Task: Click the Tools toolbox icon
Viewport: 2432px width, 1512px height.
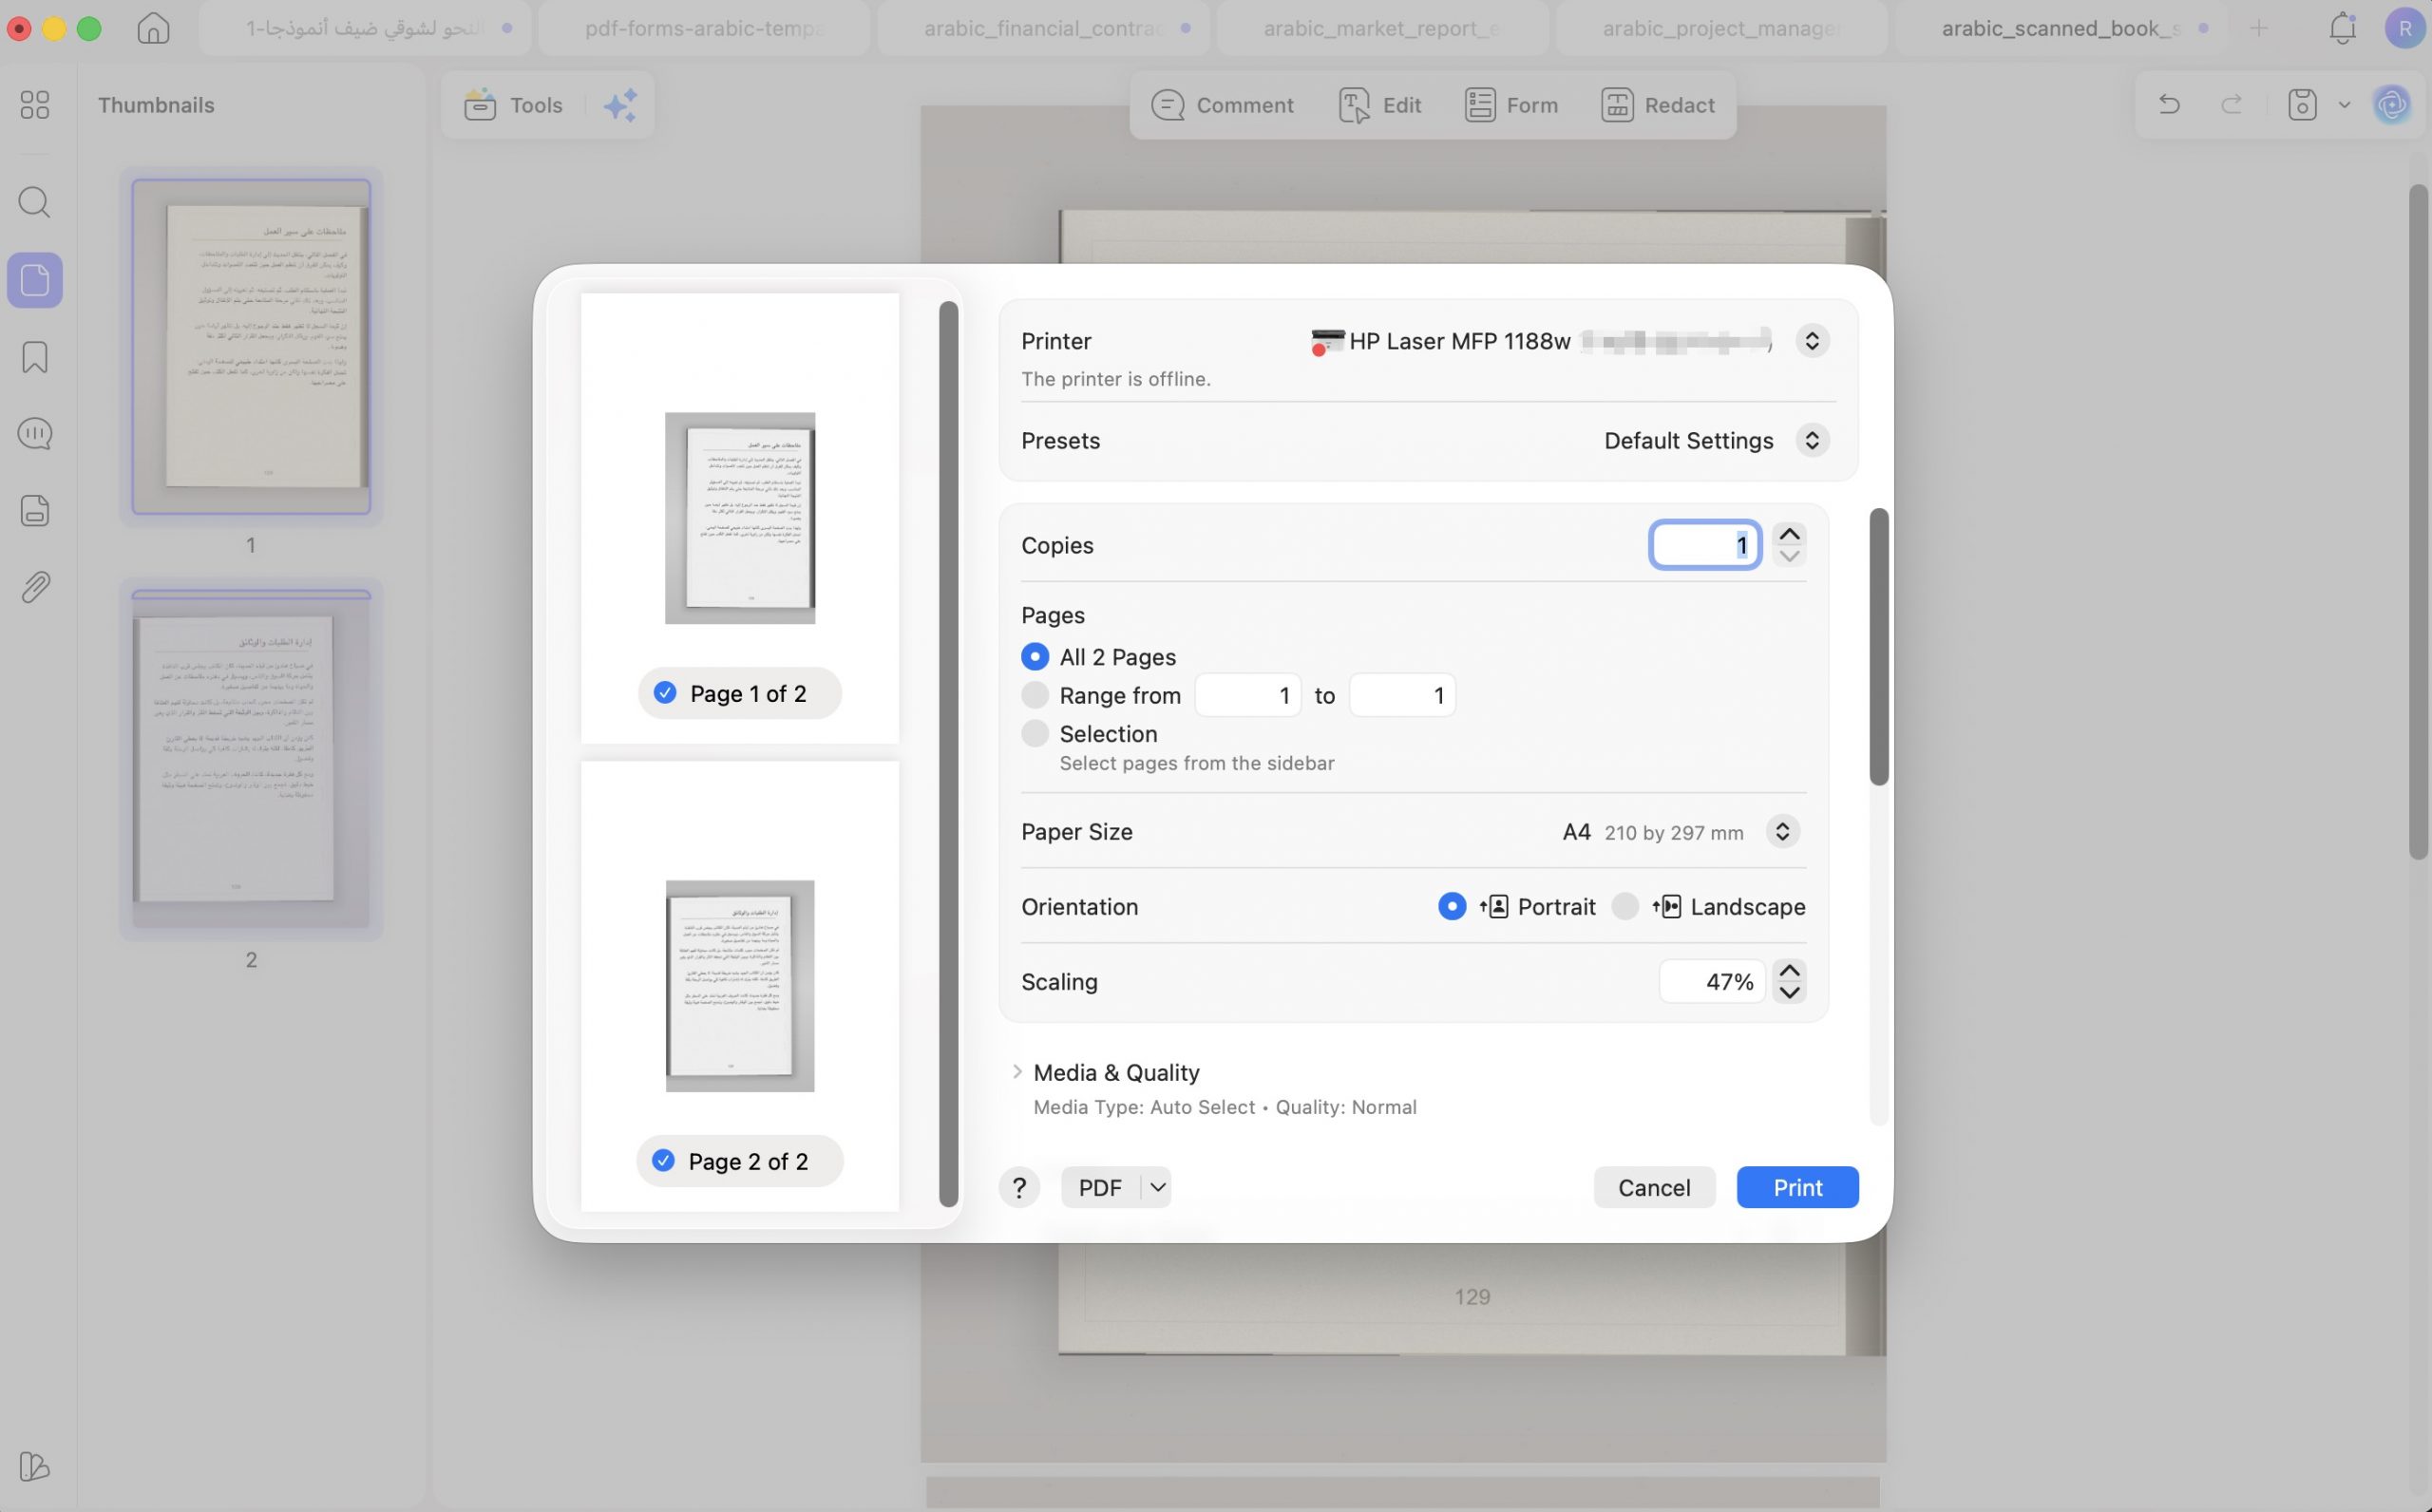Action: [480, 104]
